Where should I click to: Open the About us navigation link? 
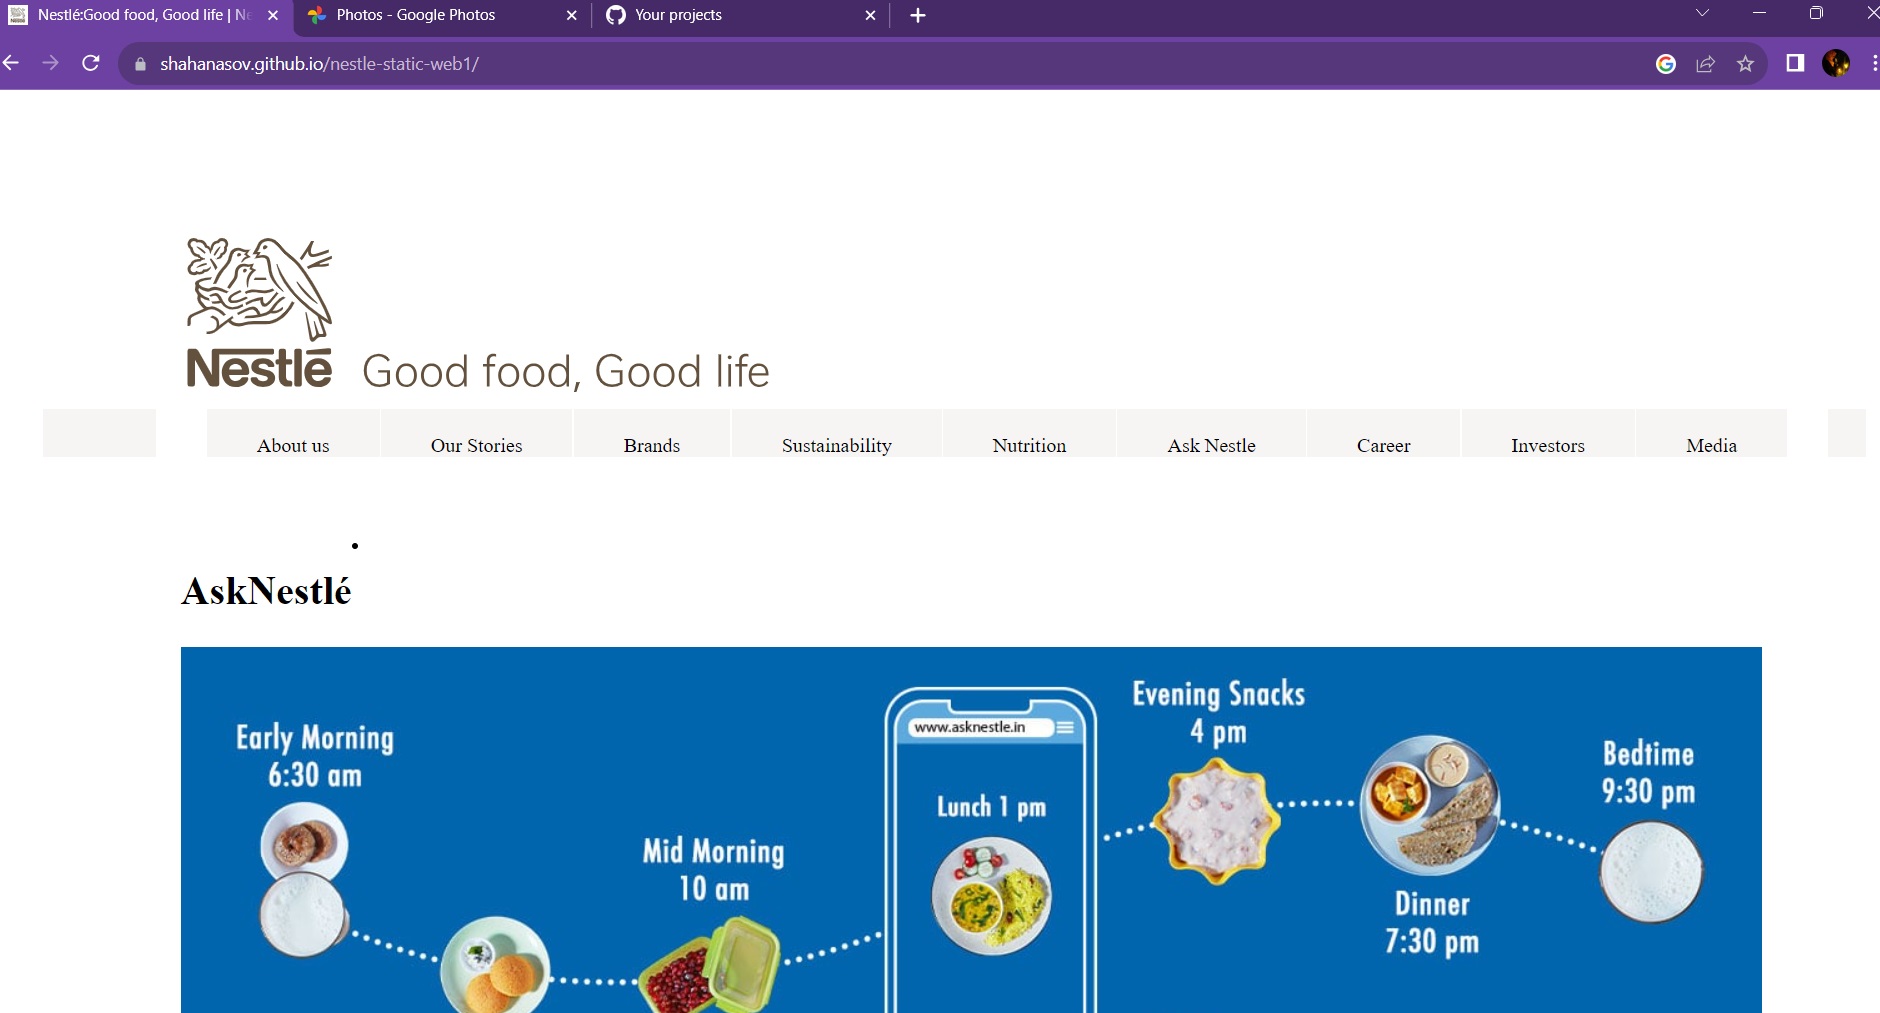pyautogui.click(x=292, y=446)
